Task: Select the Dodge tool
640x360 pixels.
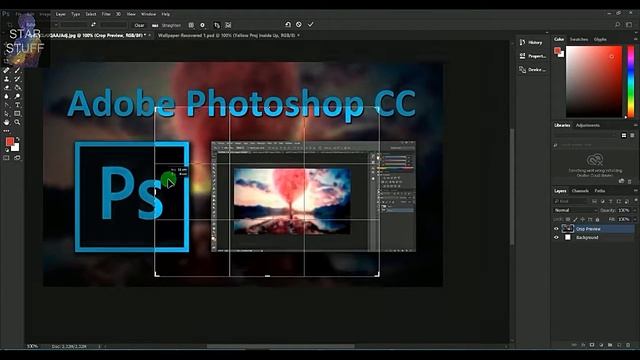Action: (17, 96)
